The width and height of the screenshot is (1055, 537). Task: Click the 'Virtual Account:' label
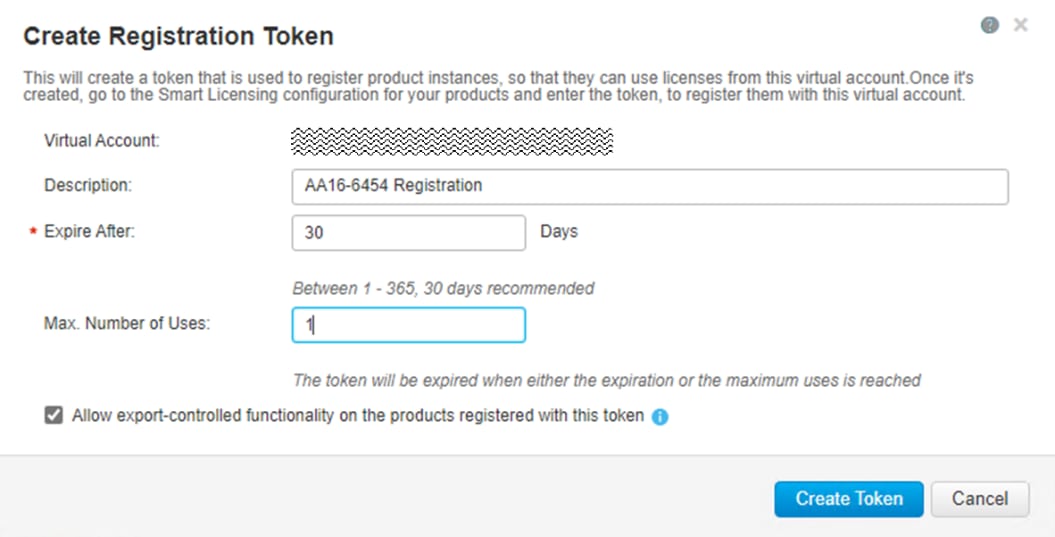coord(102,140)
